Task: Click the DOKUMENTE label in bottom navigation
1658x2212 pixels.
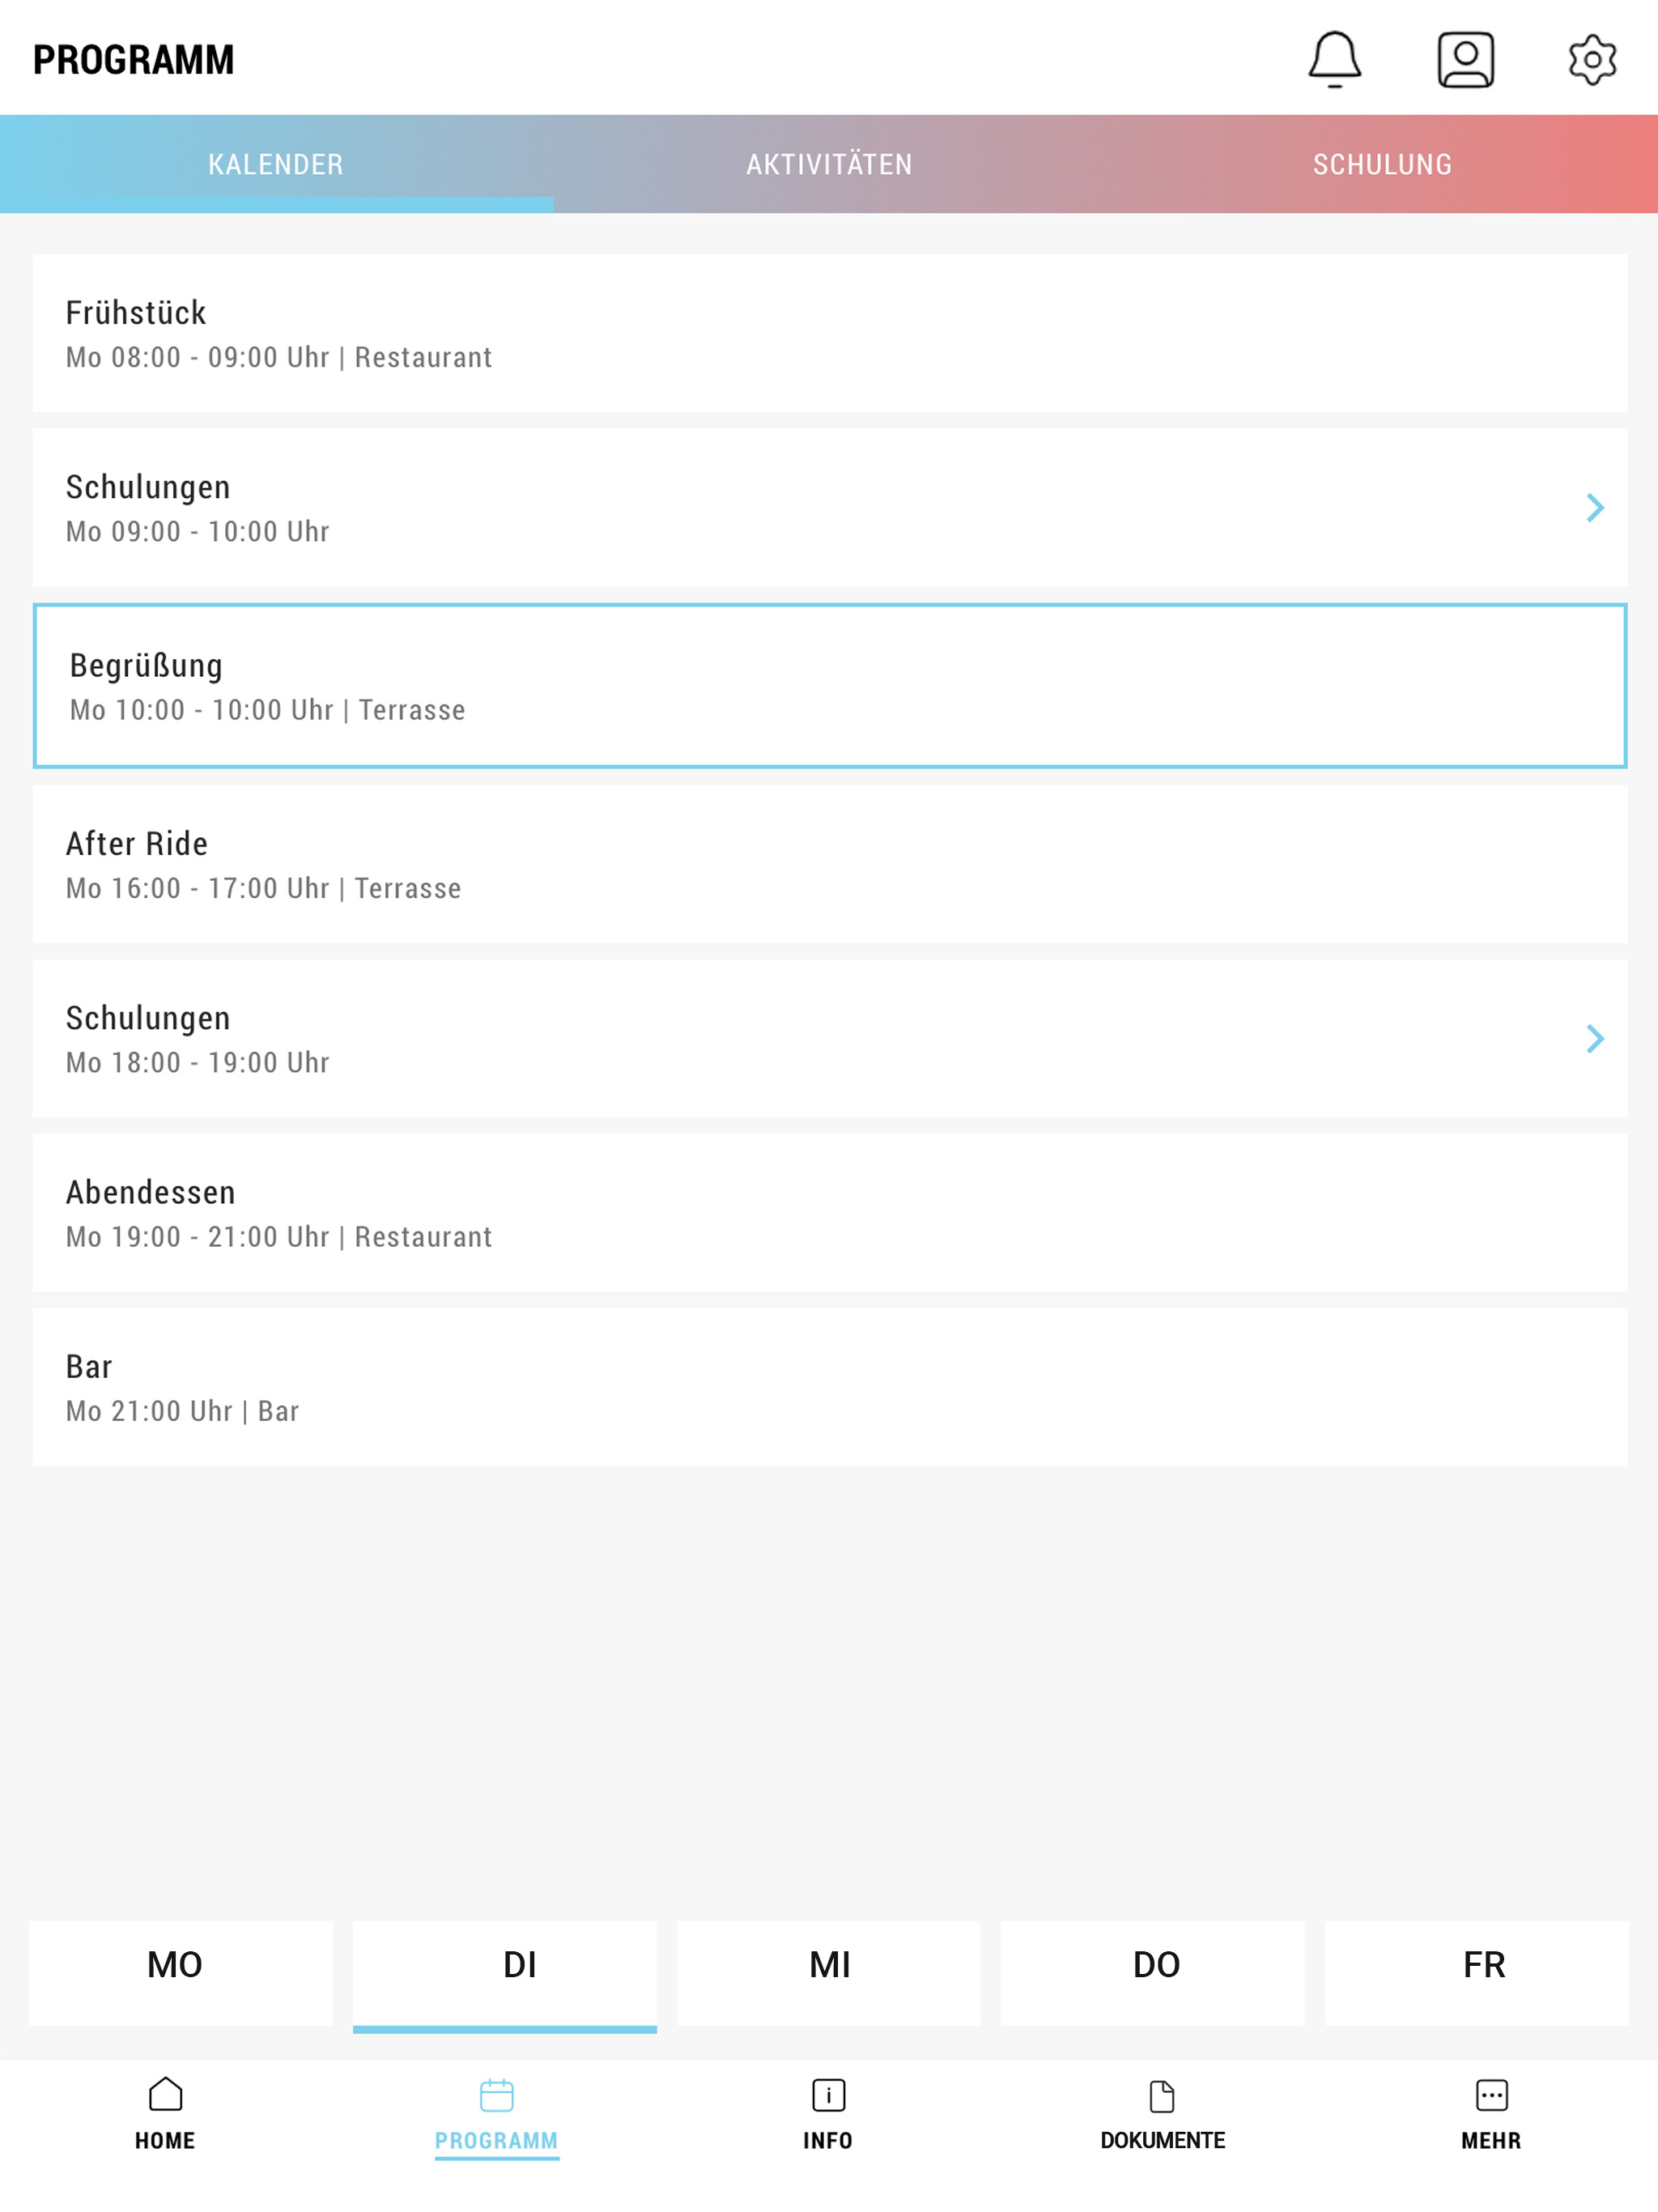Action: [x=1163, y=2141]
